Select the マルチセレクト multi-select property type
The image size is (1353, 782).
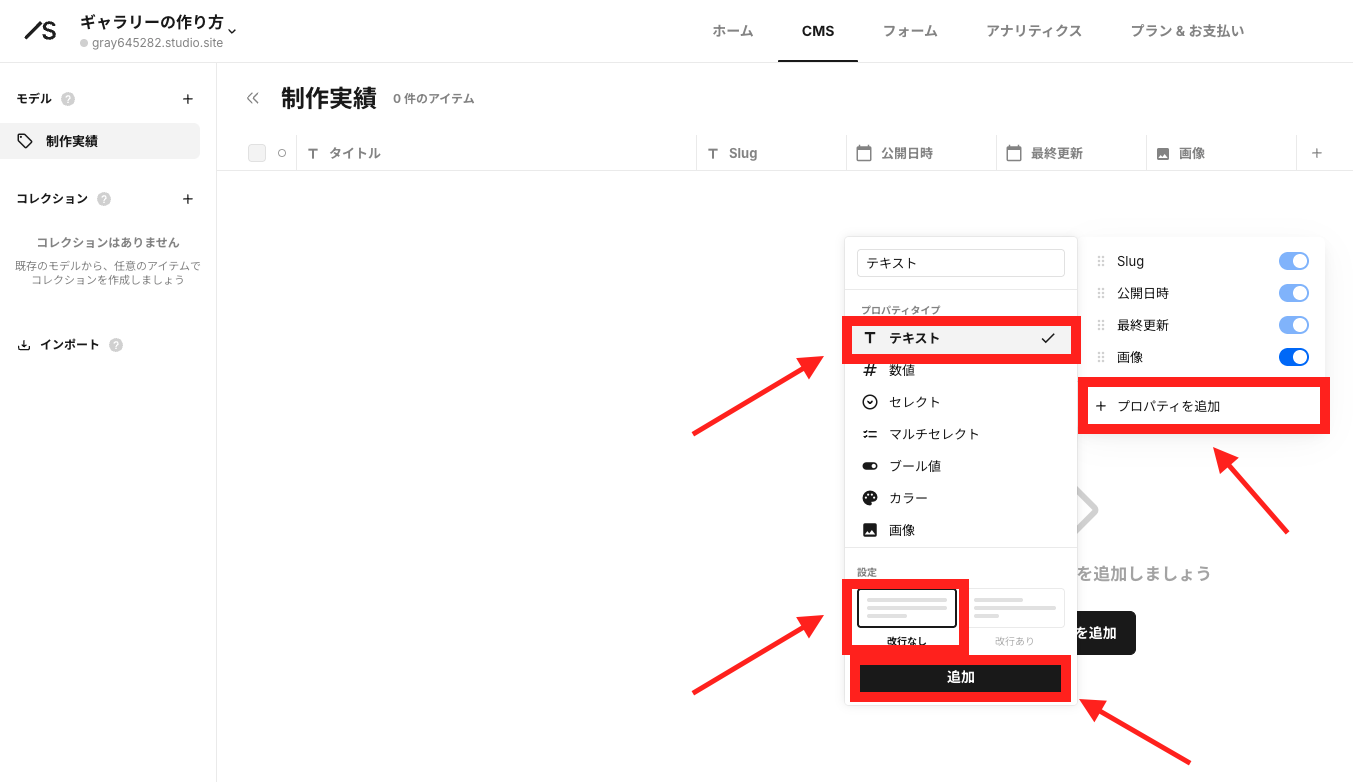coord(935,433)
